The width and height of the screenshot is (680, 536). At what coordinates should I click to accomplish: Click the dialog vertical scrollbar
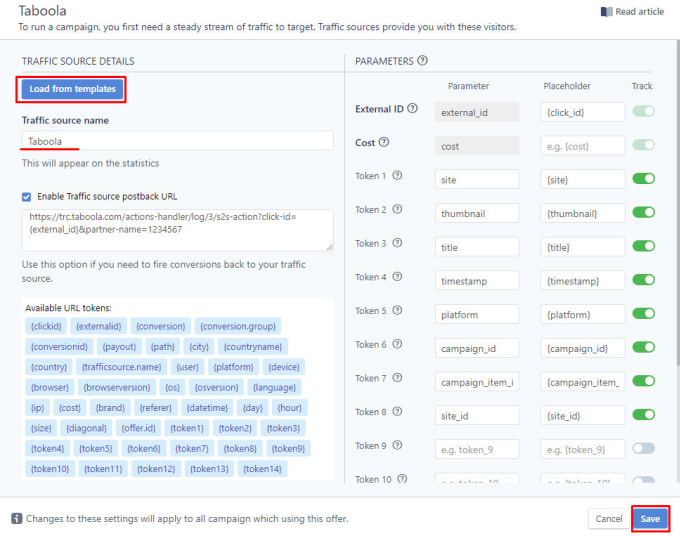tap(678, 204)
